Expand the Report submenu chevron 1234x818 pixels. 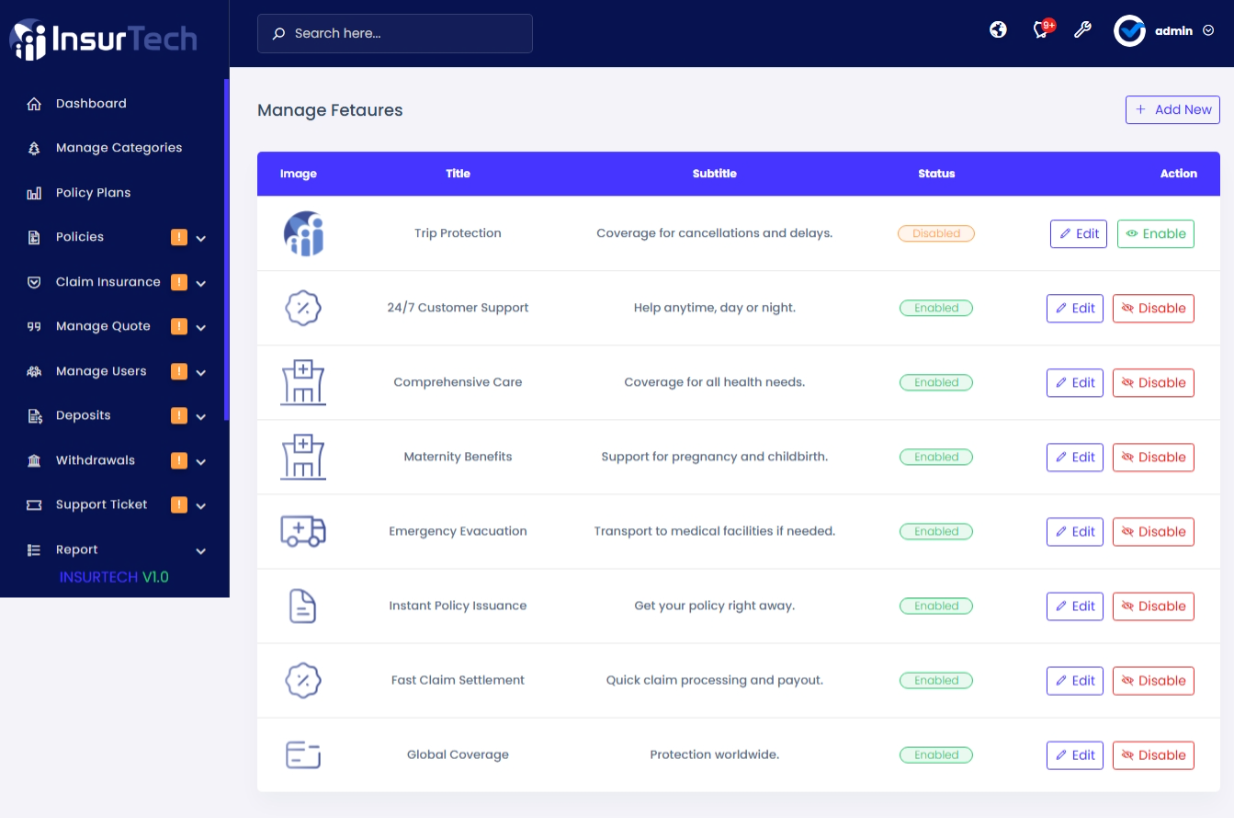[201, 551]
